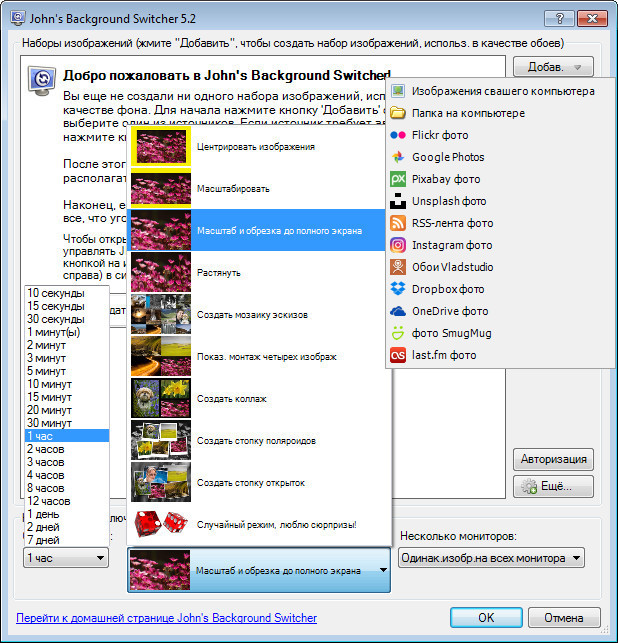Click the Unsplash фото icon

pos(398,201)
